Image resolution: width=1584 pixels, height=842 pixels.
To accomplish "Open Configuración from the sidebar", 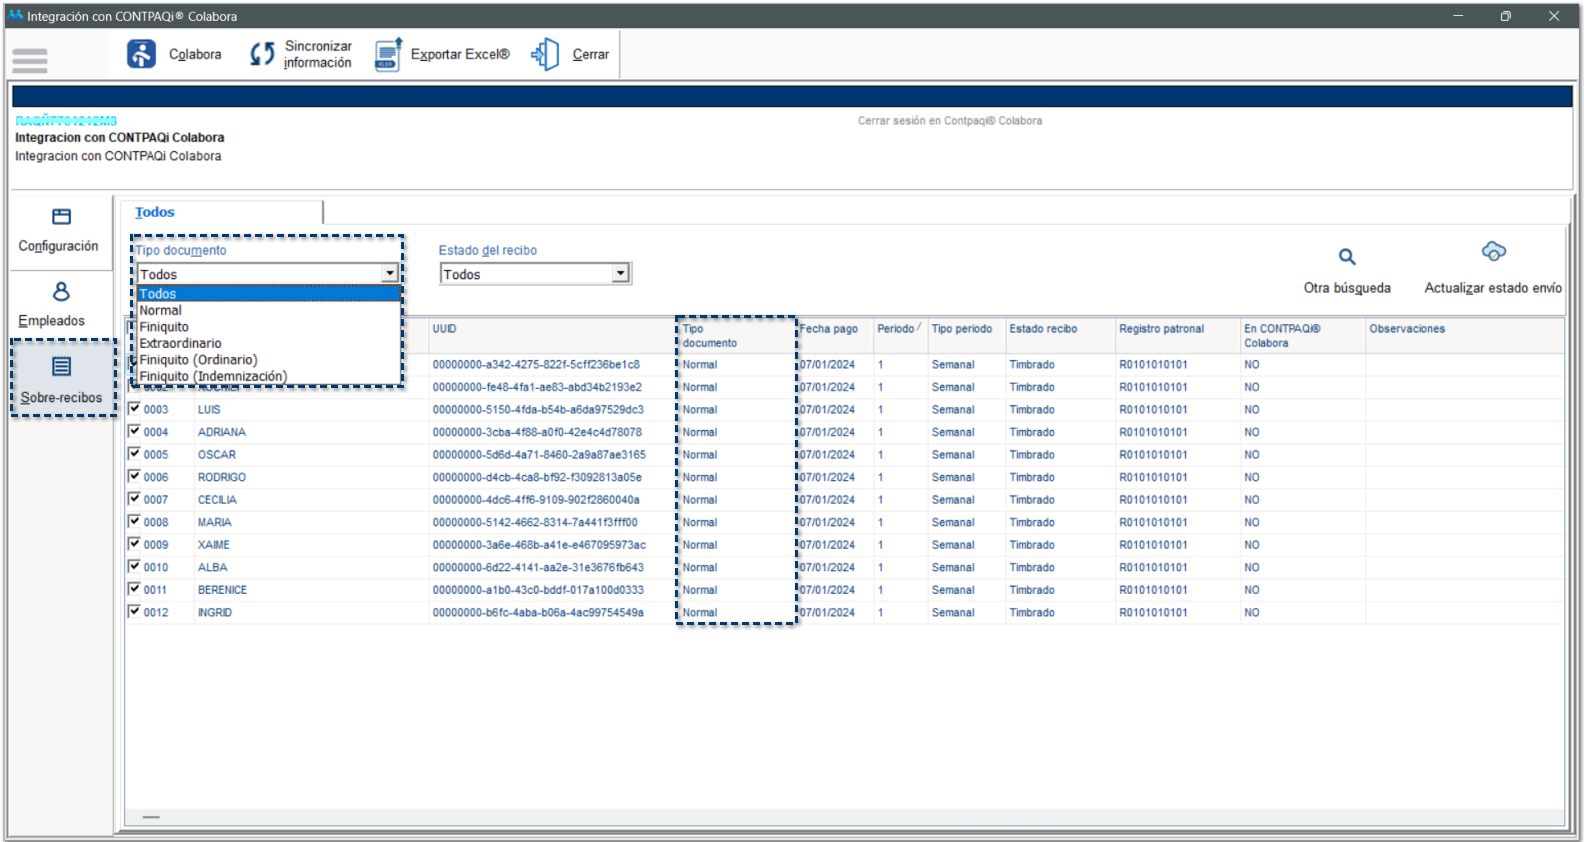I will pos(60,230).
